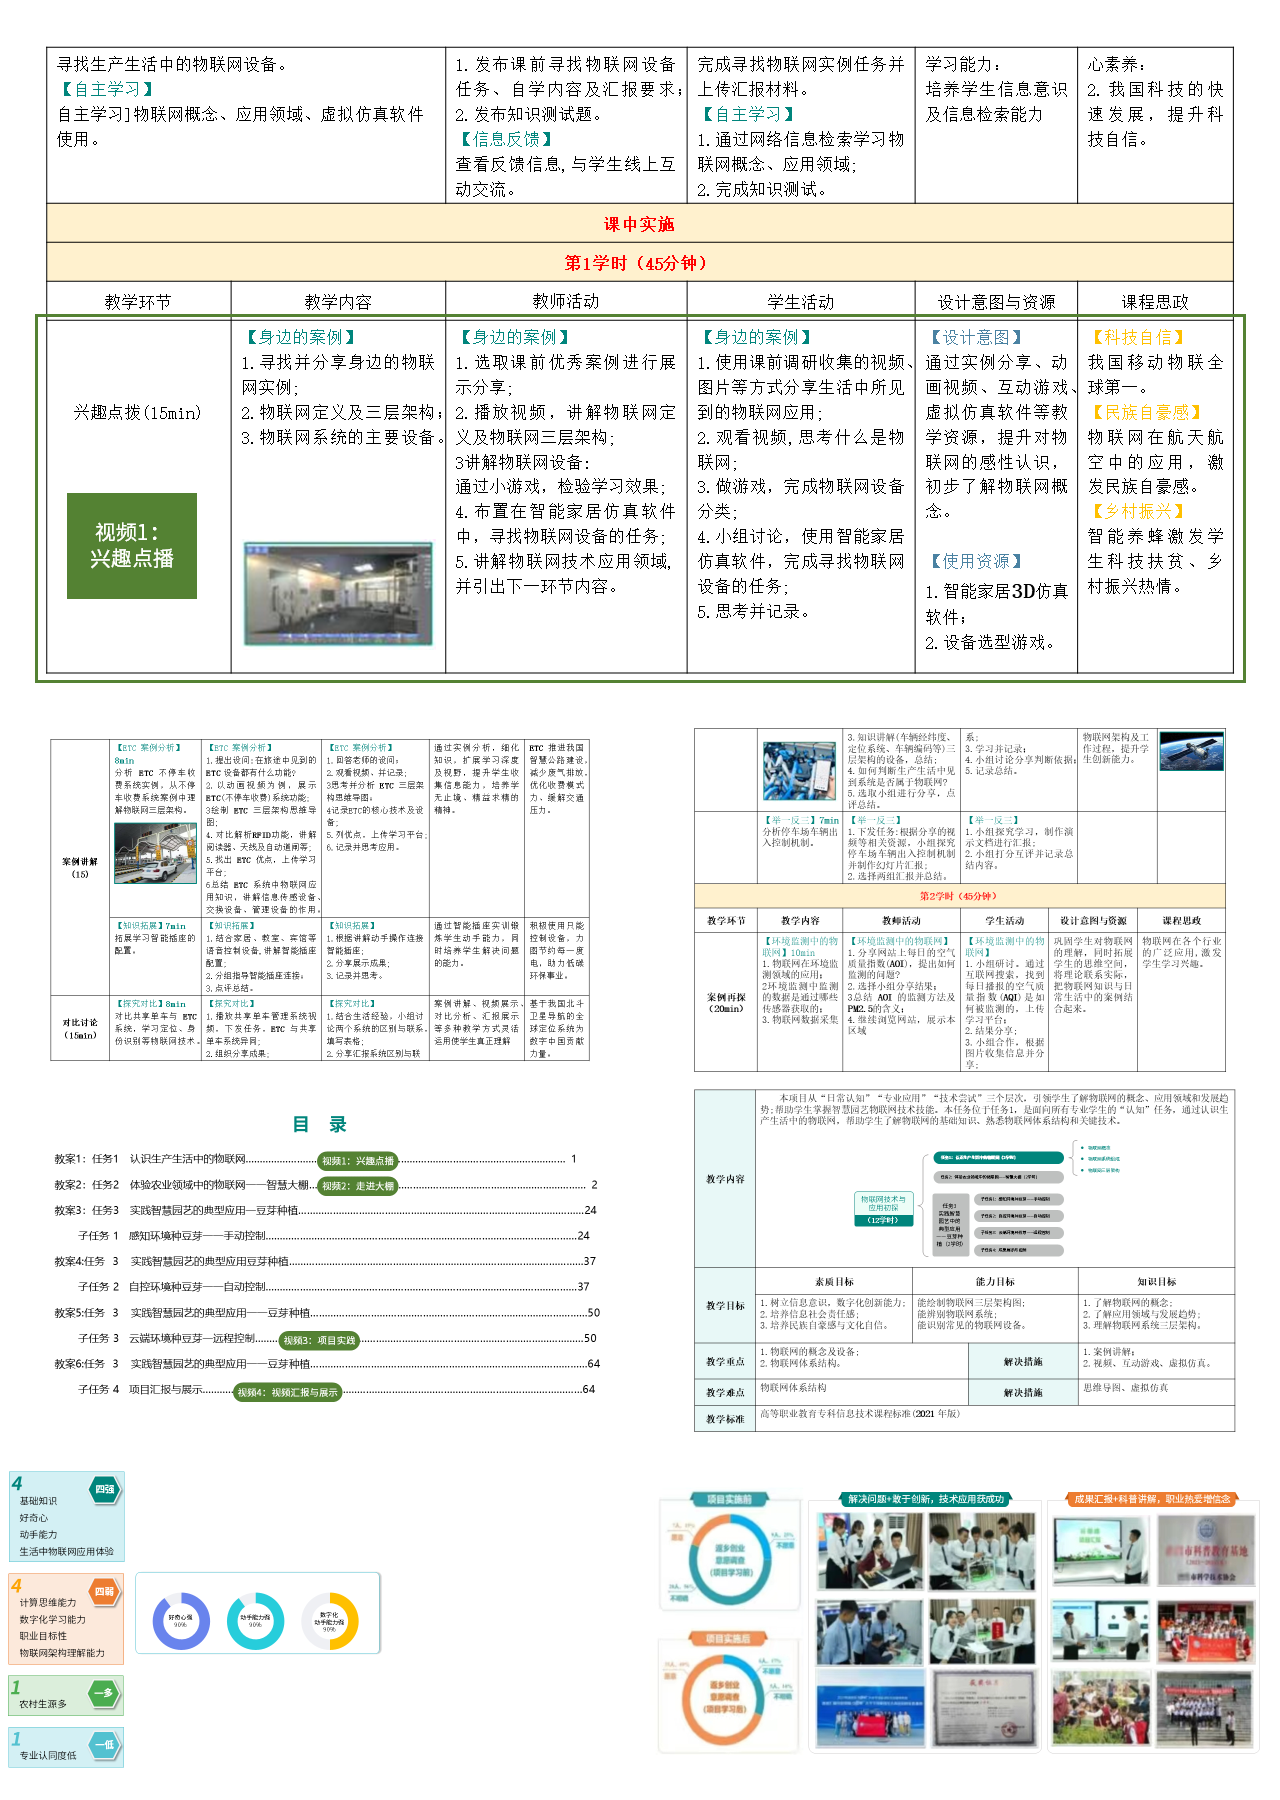Select the cyan 动手能力强 donut chart
1280x1800 pixels.
(x=255, y=1621)
